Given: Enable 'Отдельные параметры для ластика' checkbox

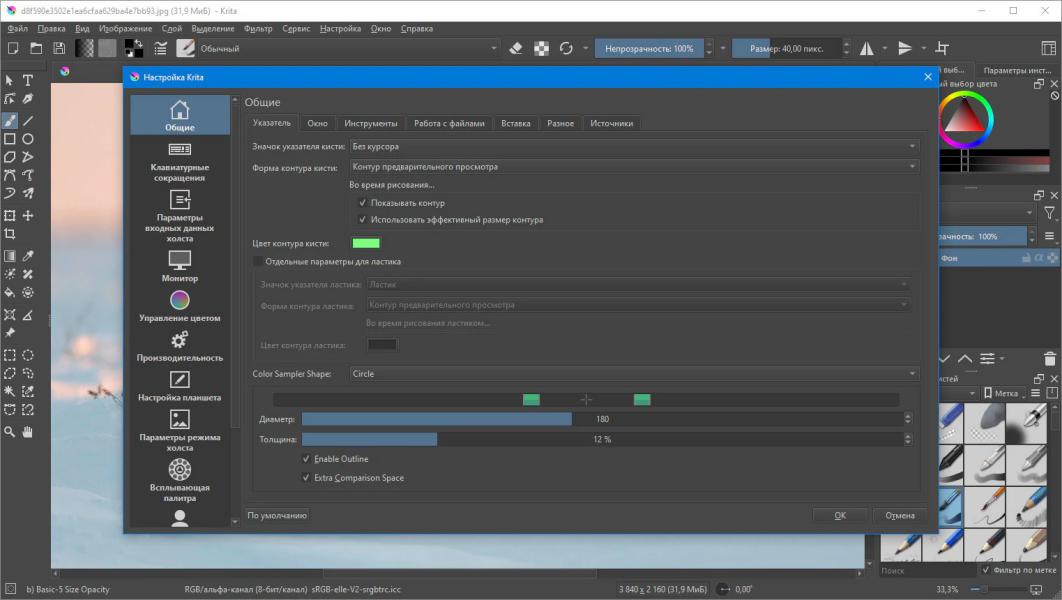Looking at the screenshot, I should [x=259, y=262].
